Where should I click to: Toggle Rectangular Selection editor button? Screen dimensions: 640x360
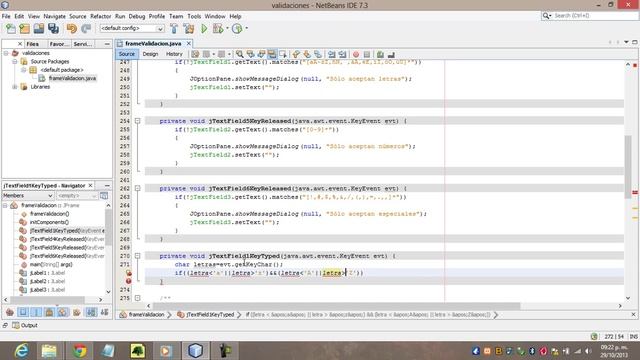[282, 54]
